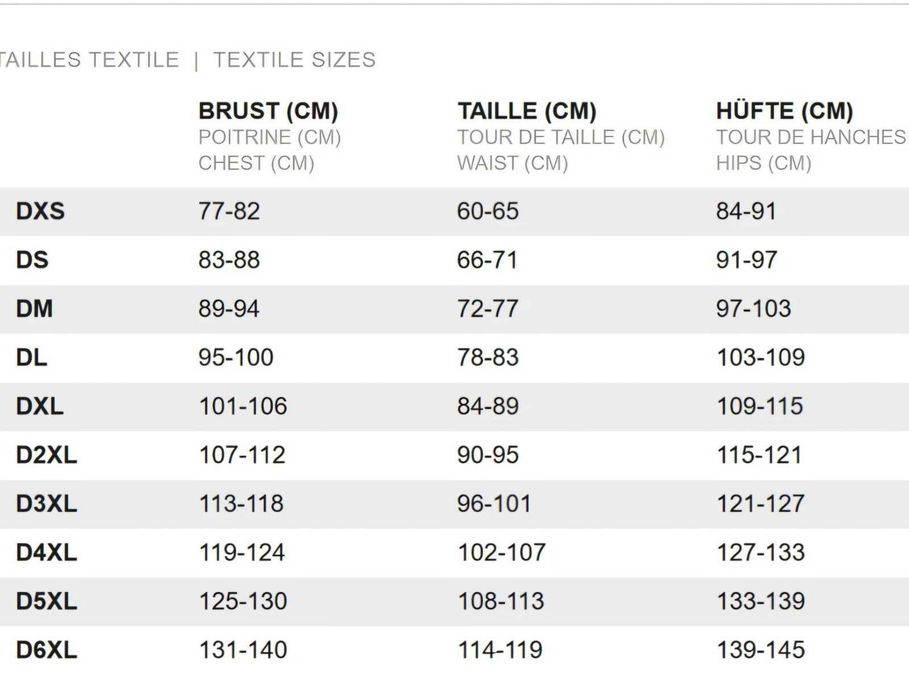Viewport: 909px width, 700px height.
Task: Select the HÜFTE (CM) column header
Action: tap(784, 110)
